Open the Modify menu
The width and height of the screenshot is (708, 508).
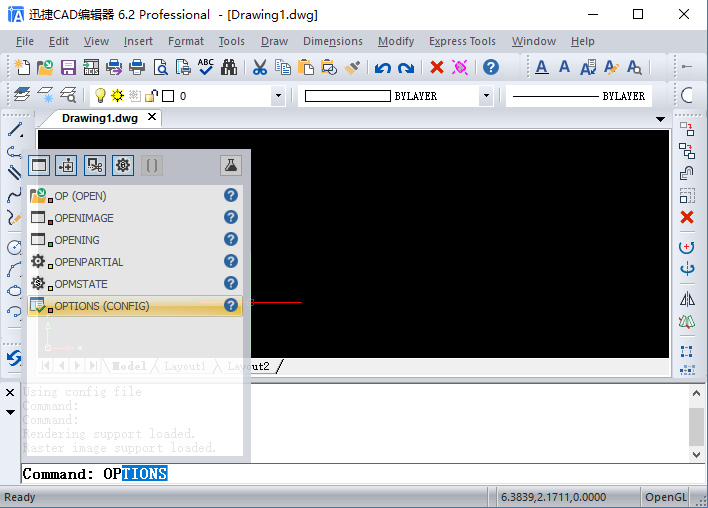396,41
